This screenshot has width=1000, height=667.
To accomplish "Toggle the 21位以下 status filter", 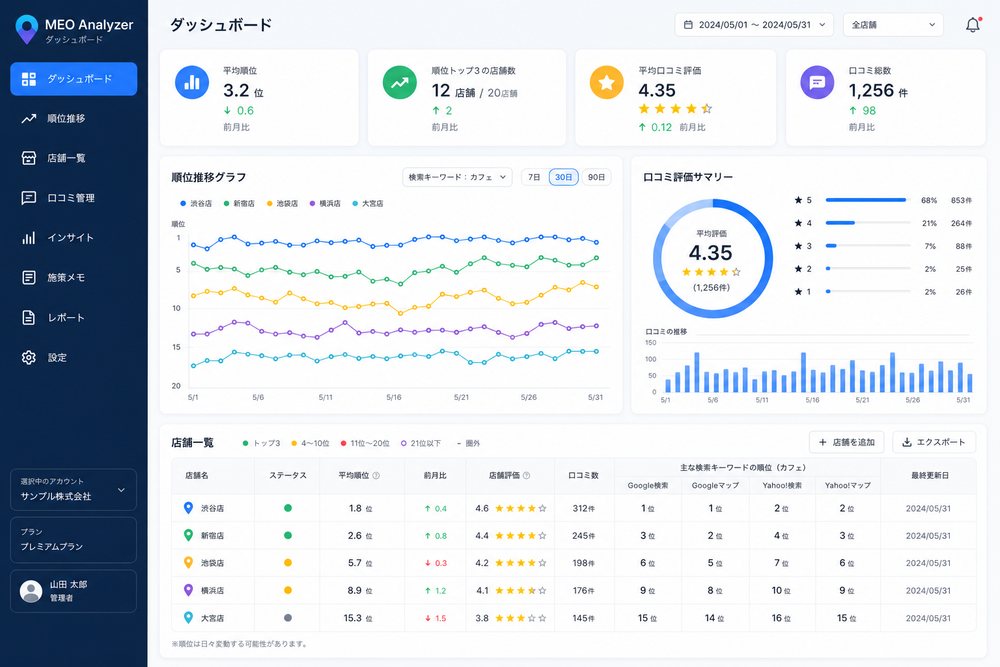I will [420, 443].
